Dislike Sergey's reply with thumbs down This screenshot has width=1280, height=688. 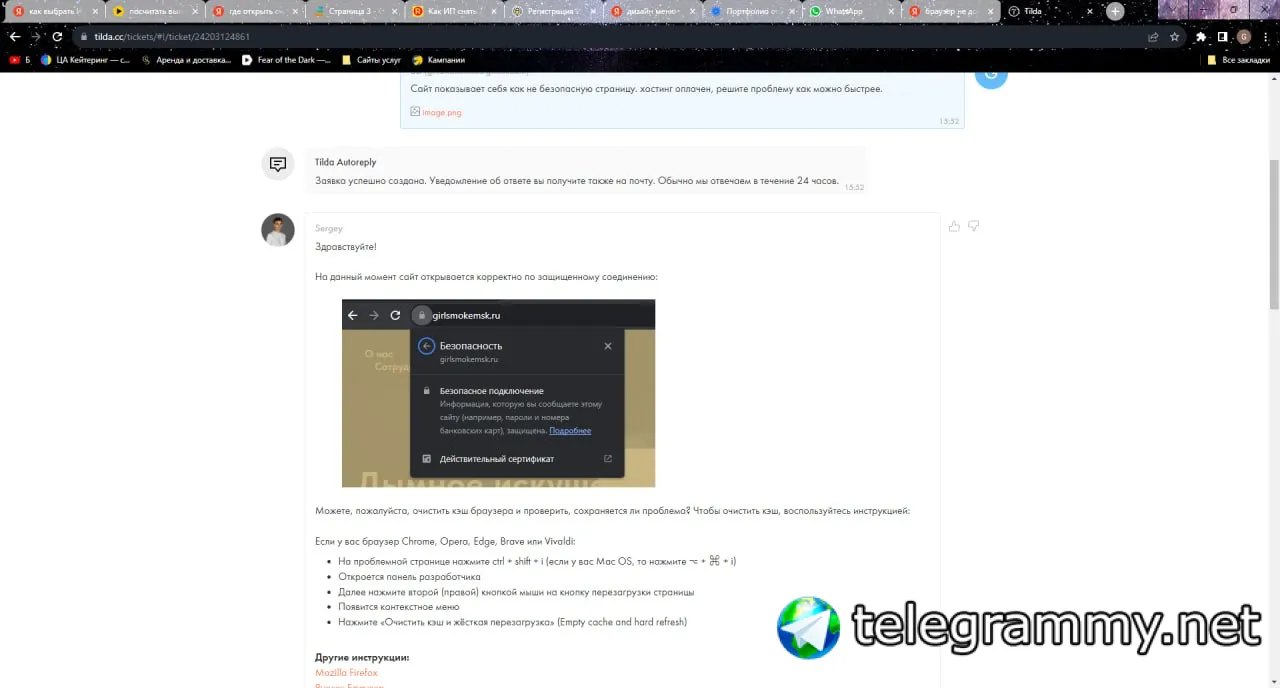pos(973,226)
